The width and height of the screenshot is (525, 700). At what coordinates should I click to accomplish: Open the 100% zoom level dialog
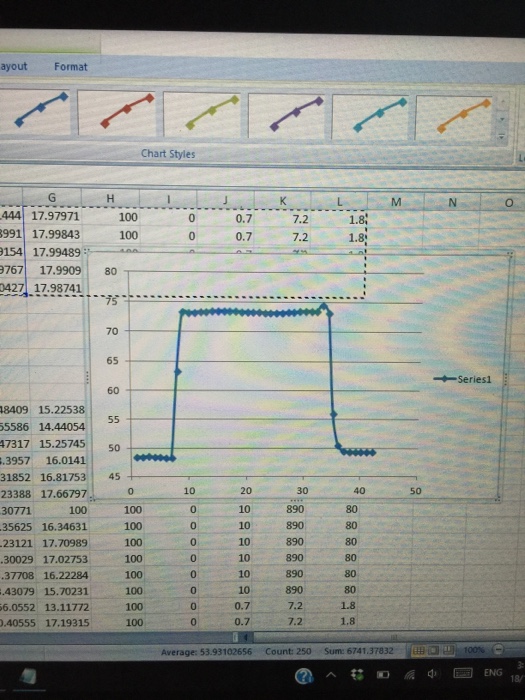(474, 650)
